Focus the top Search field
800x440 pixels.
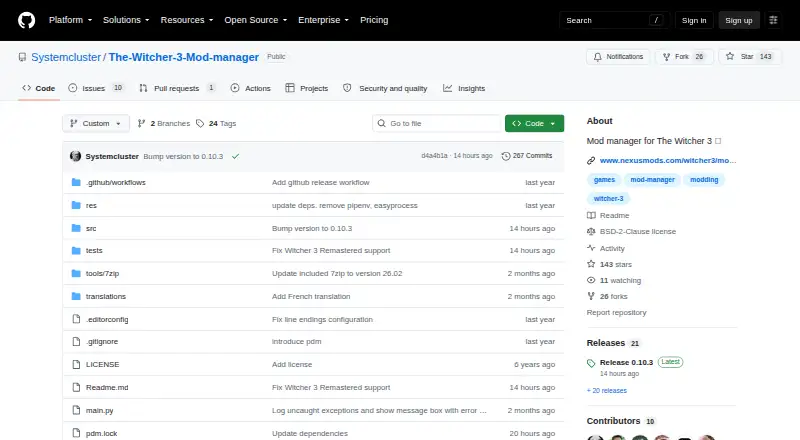(x=614, y=20)
